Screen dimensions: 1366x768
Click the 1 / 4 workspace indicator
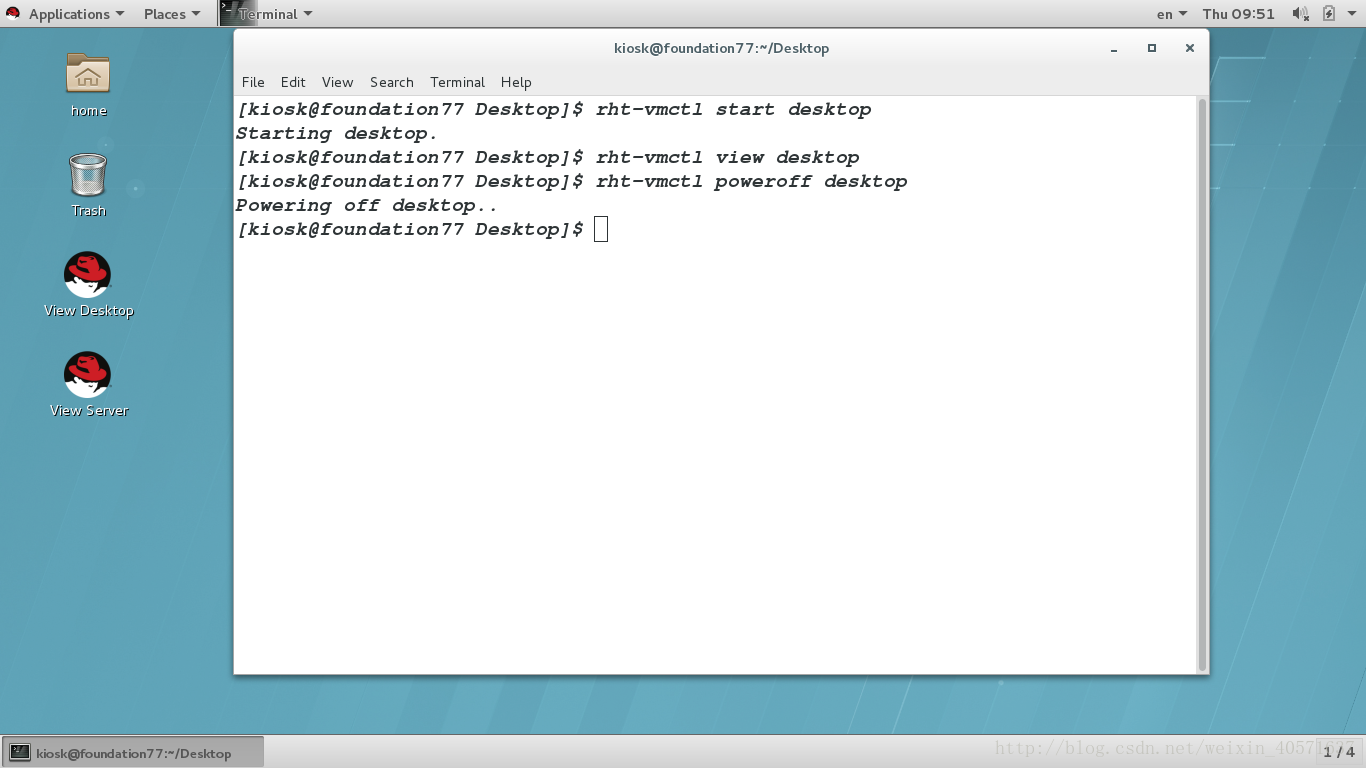[x=1339, y=753]
